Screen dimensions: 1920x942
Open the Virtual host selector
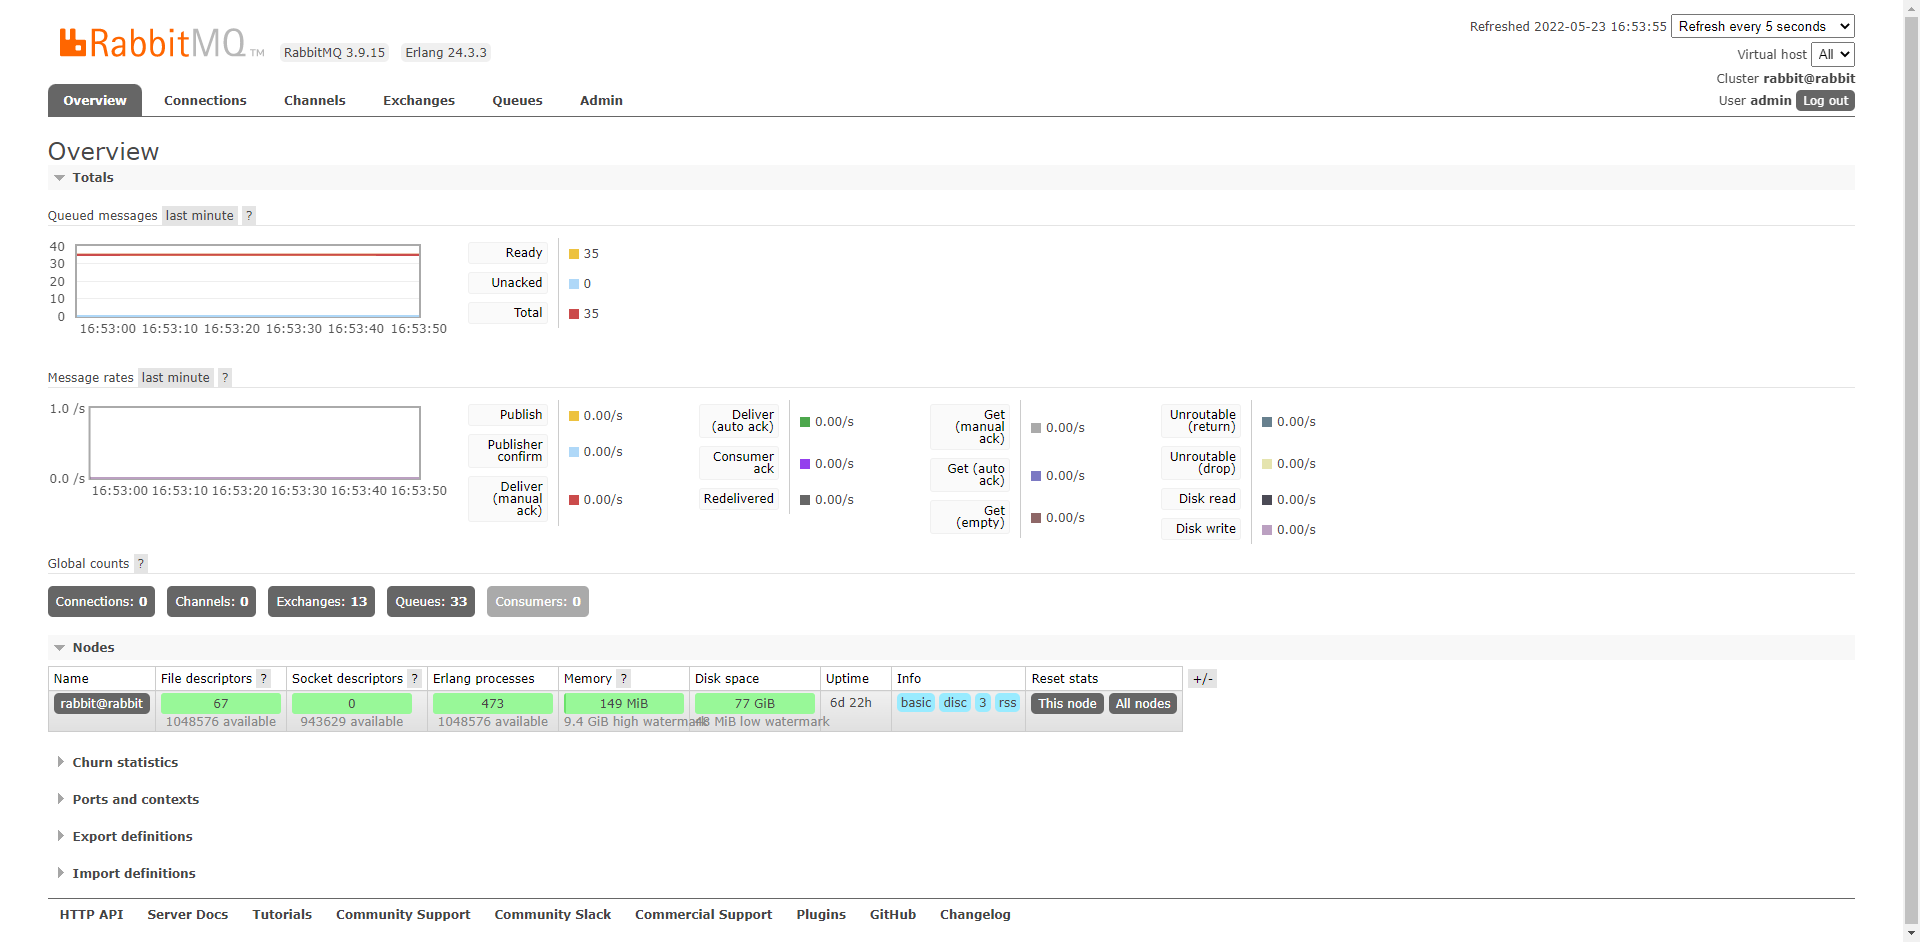click(1833, 54)
